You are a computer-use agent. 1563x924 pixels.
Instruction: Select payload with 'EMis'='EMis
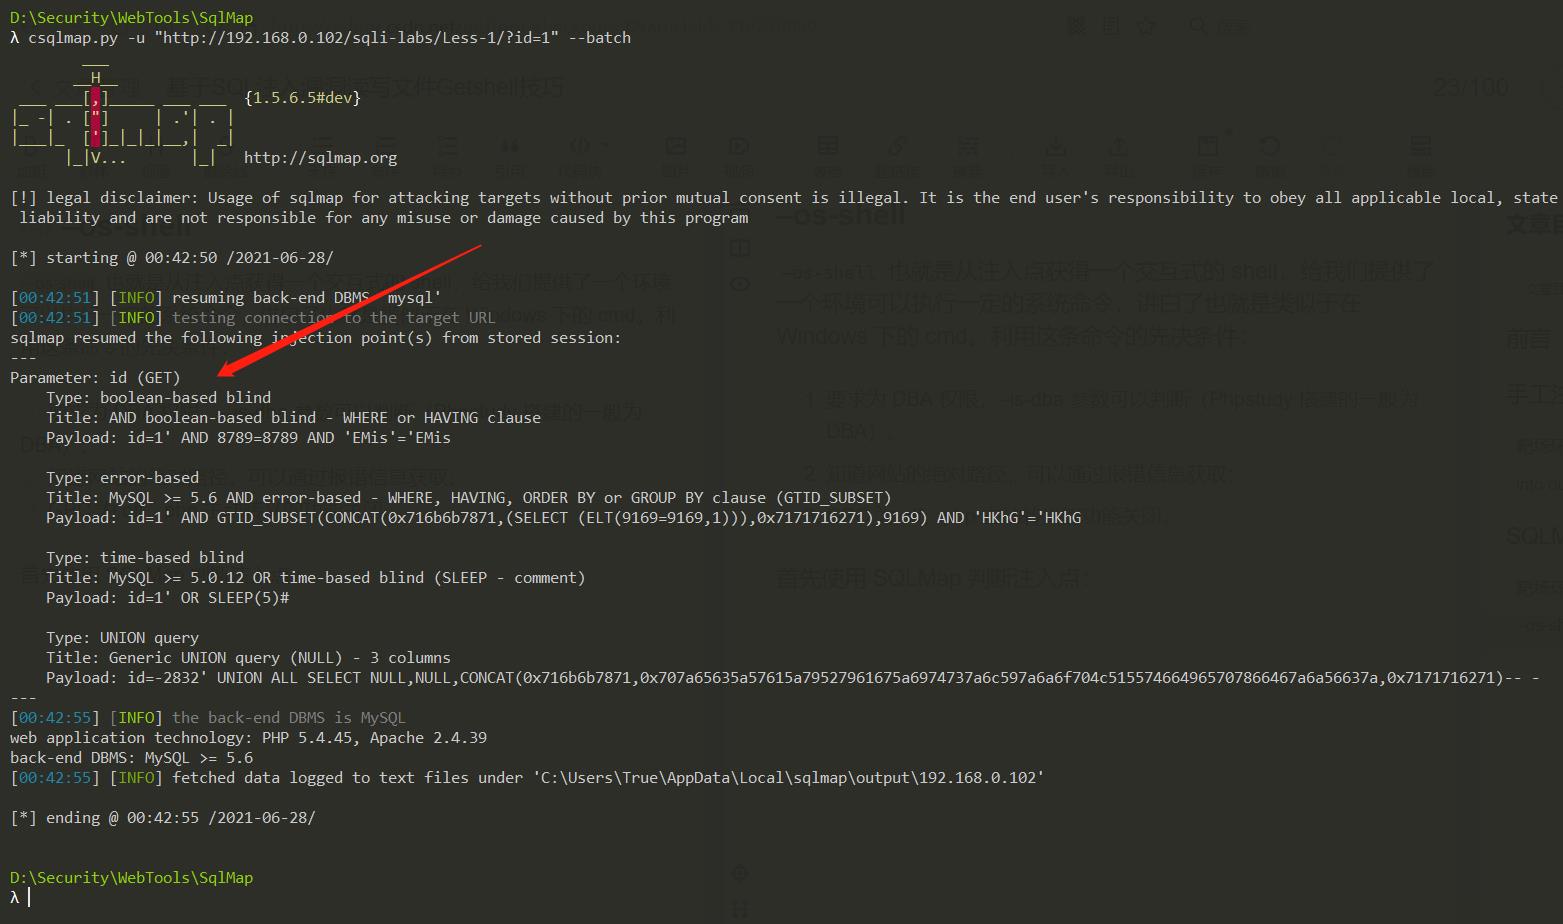[248, 438]
